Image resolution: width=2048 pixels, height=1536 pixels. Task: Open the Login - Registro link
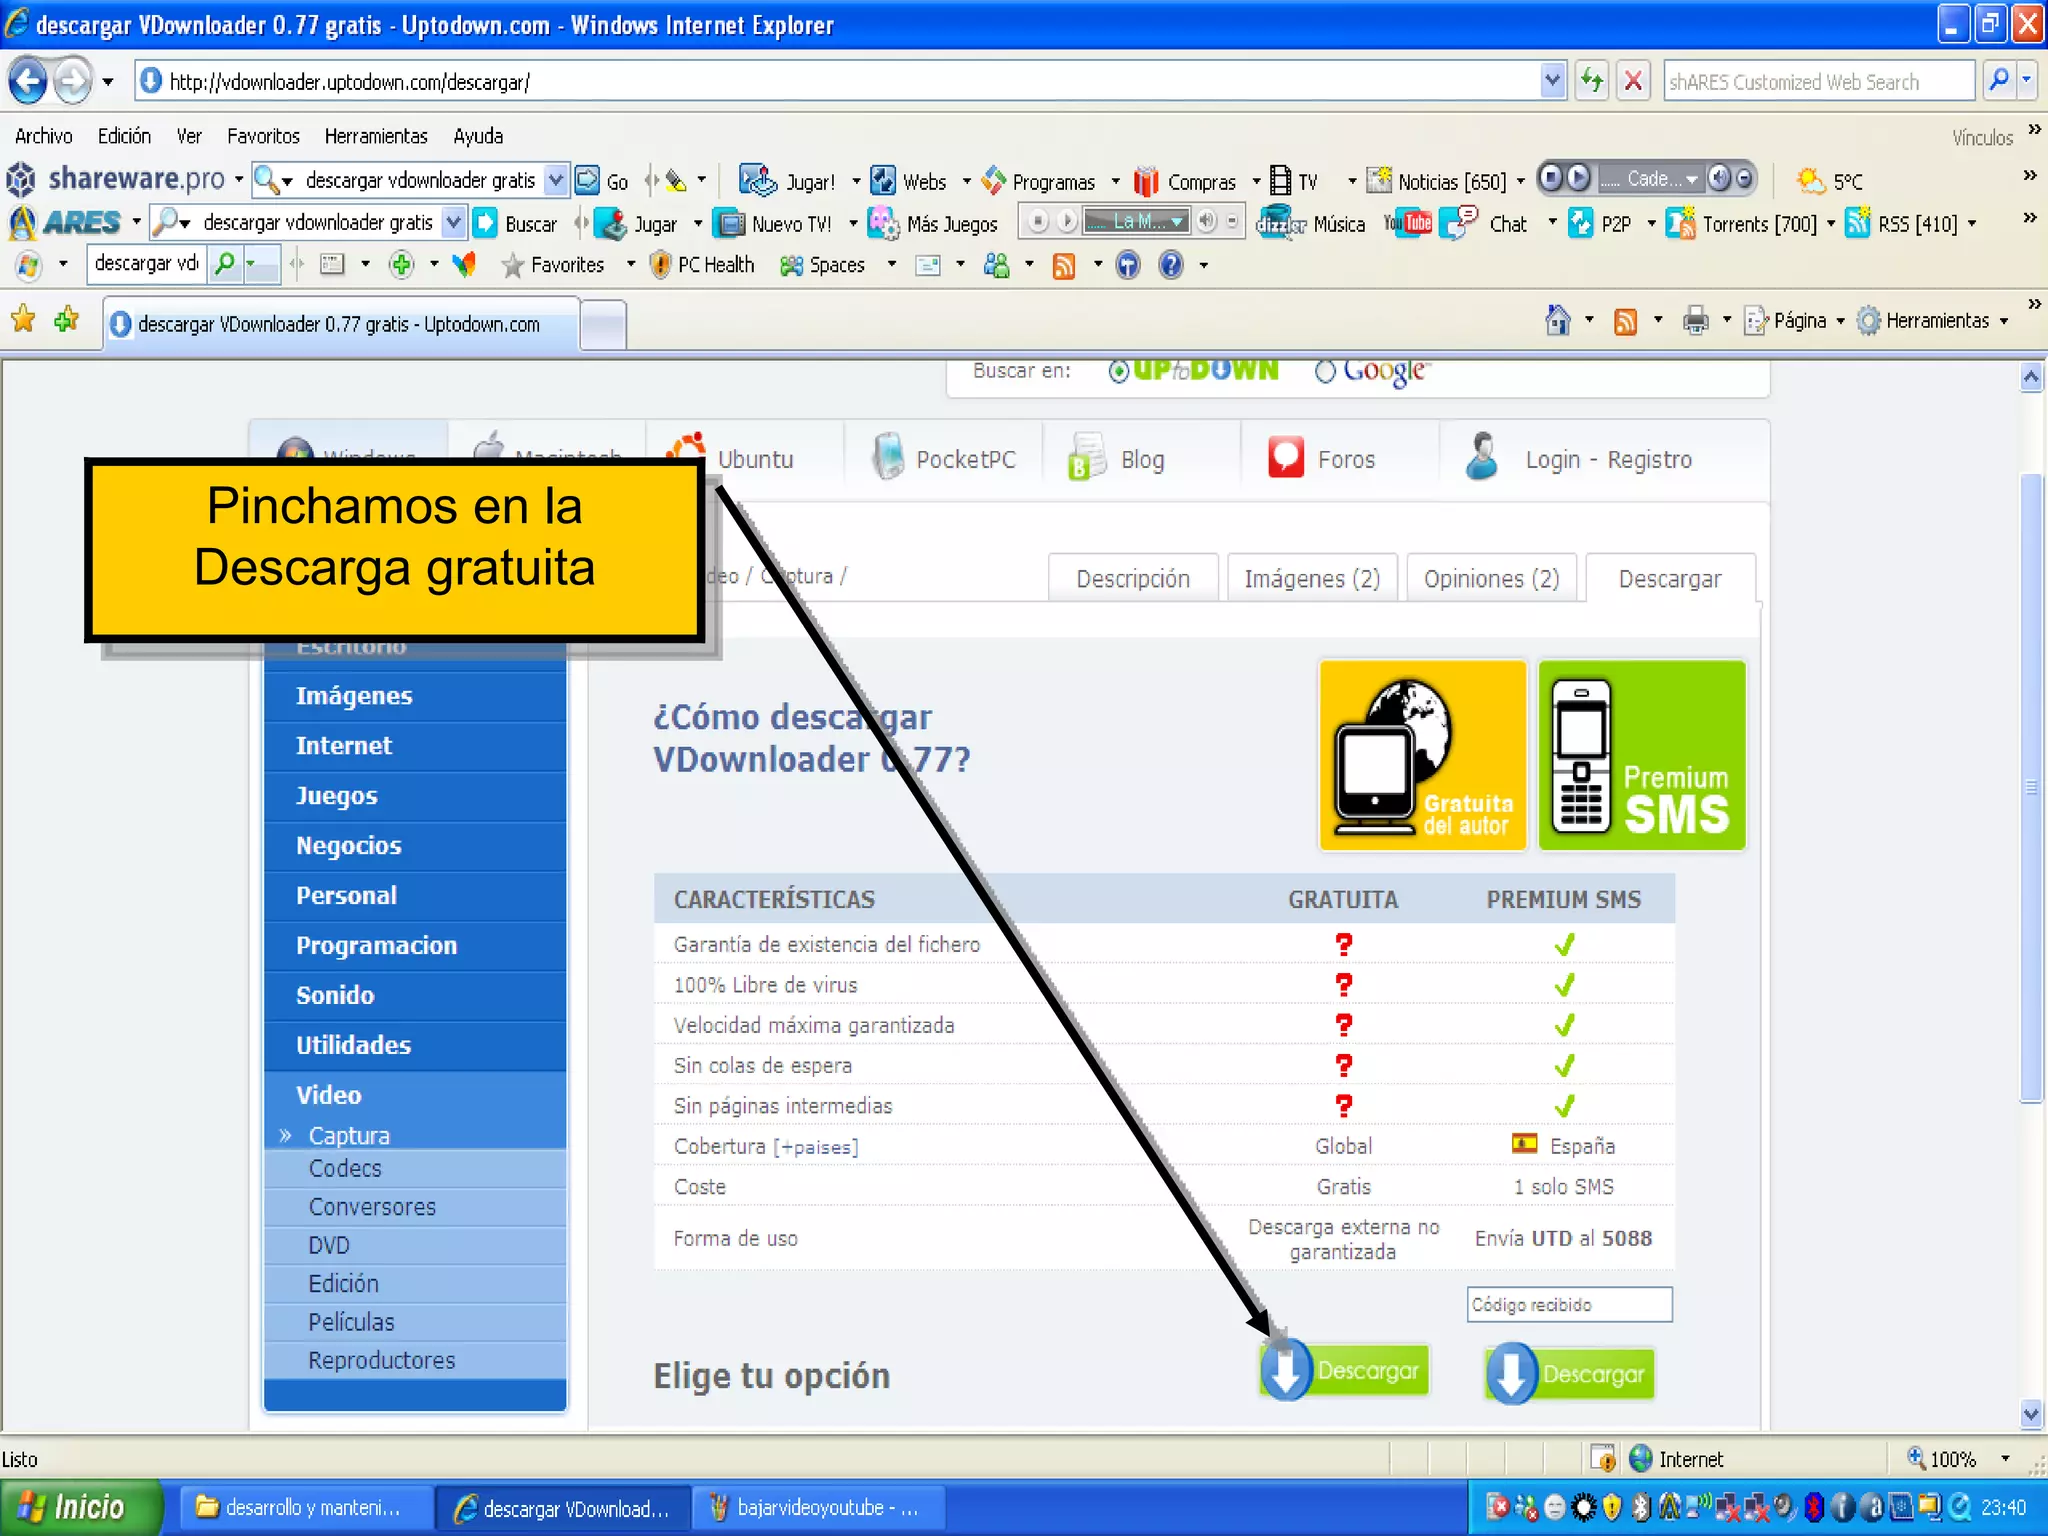(x=1608, y=459)
